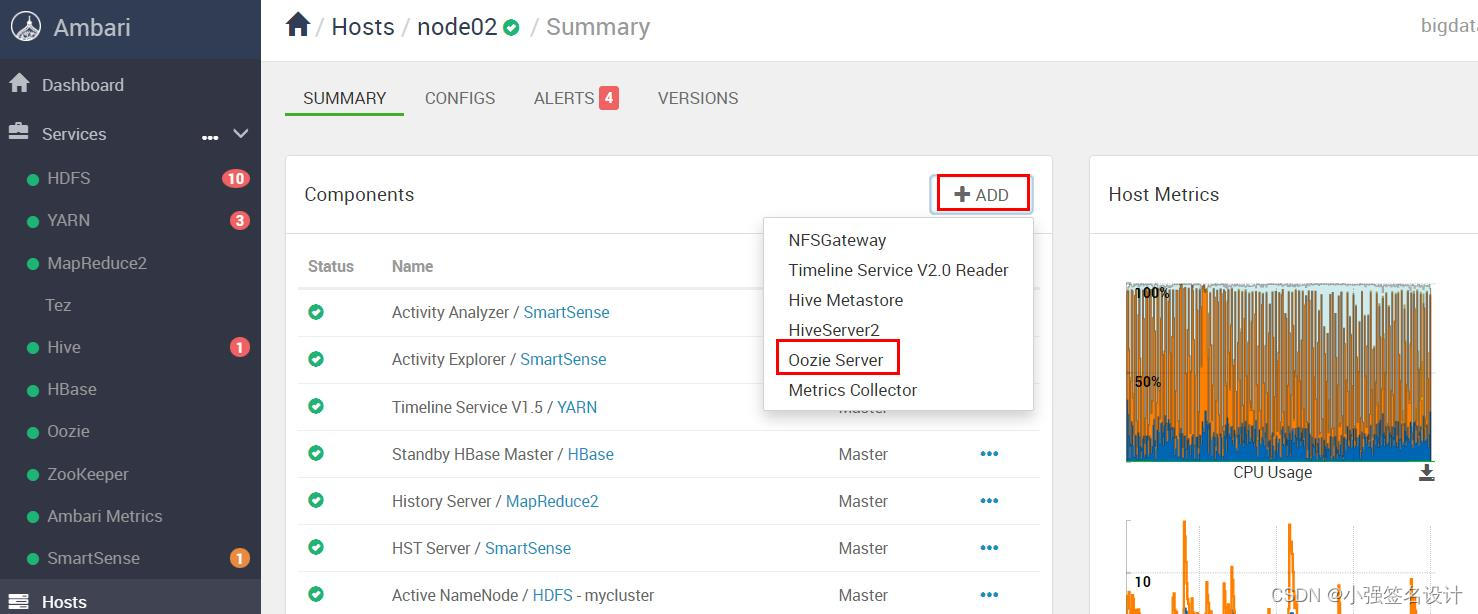Click the Name column header
Screen dimensions: 1478x614
tap(412, 266)
